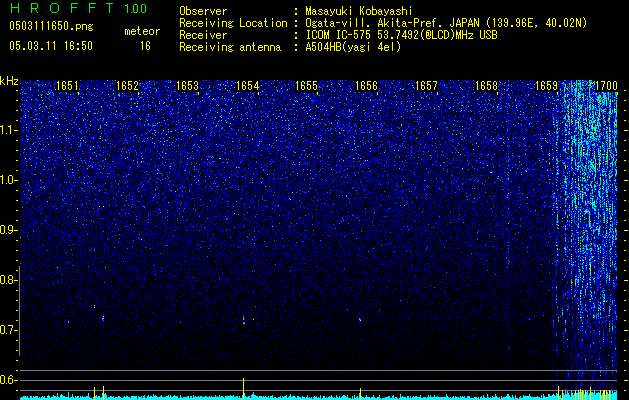Screen dimensions: 629x400
Task: Click the 1653 time axis label
Action: click(187, 86)
